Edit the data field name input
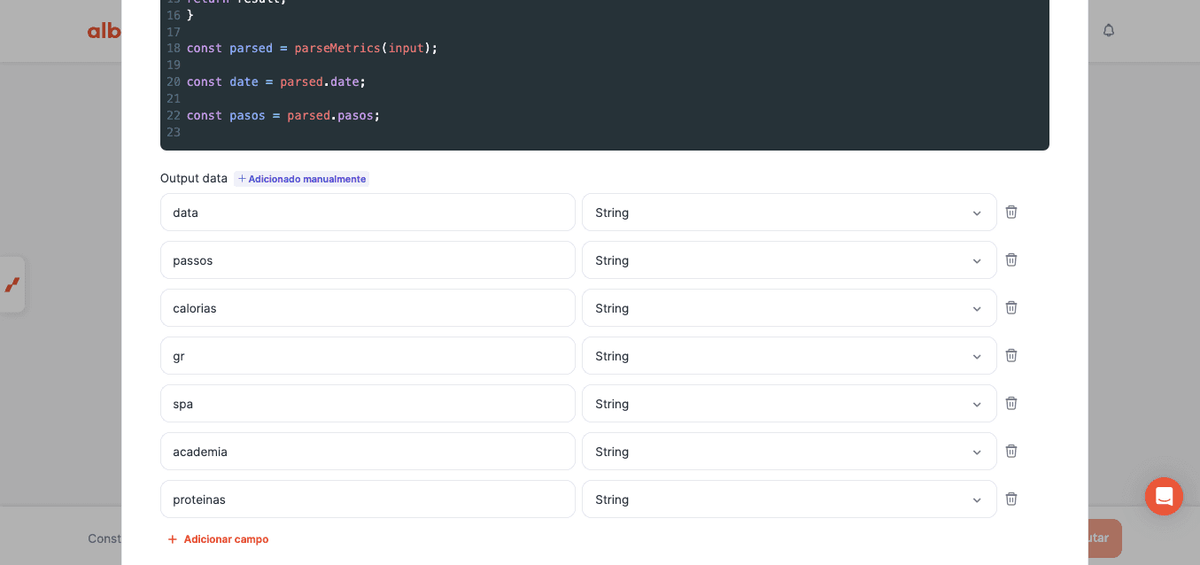This screenshot has width=1200, height=565. (x=368, y=212)
